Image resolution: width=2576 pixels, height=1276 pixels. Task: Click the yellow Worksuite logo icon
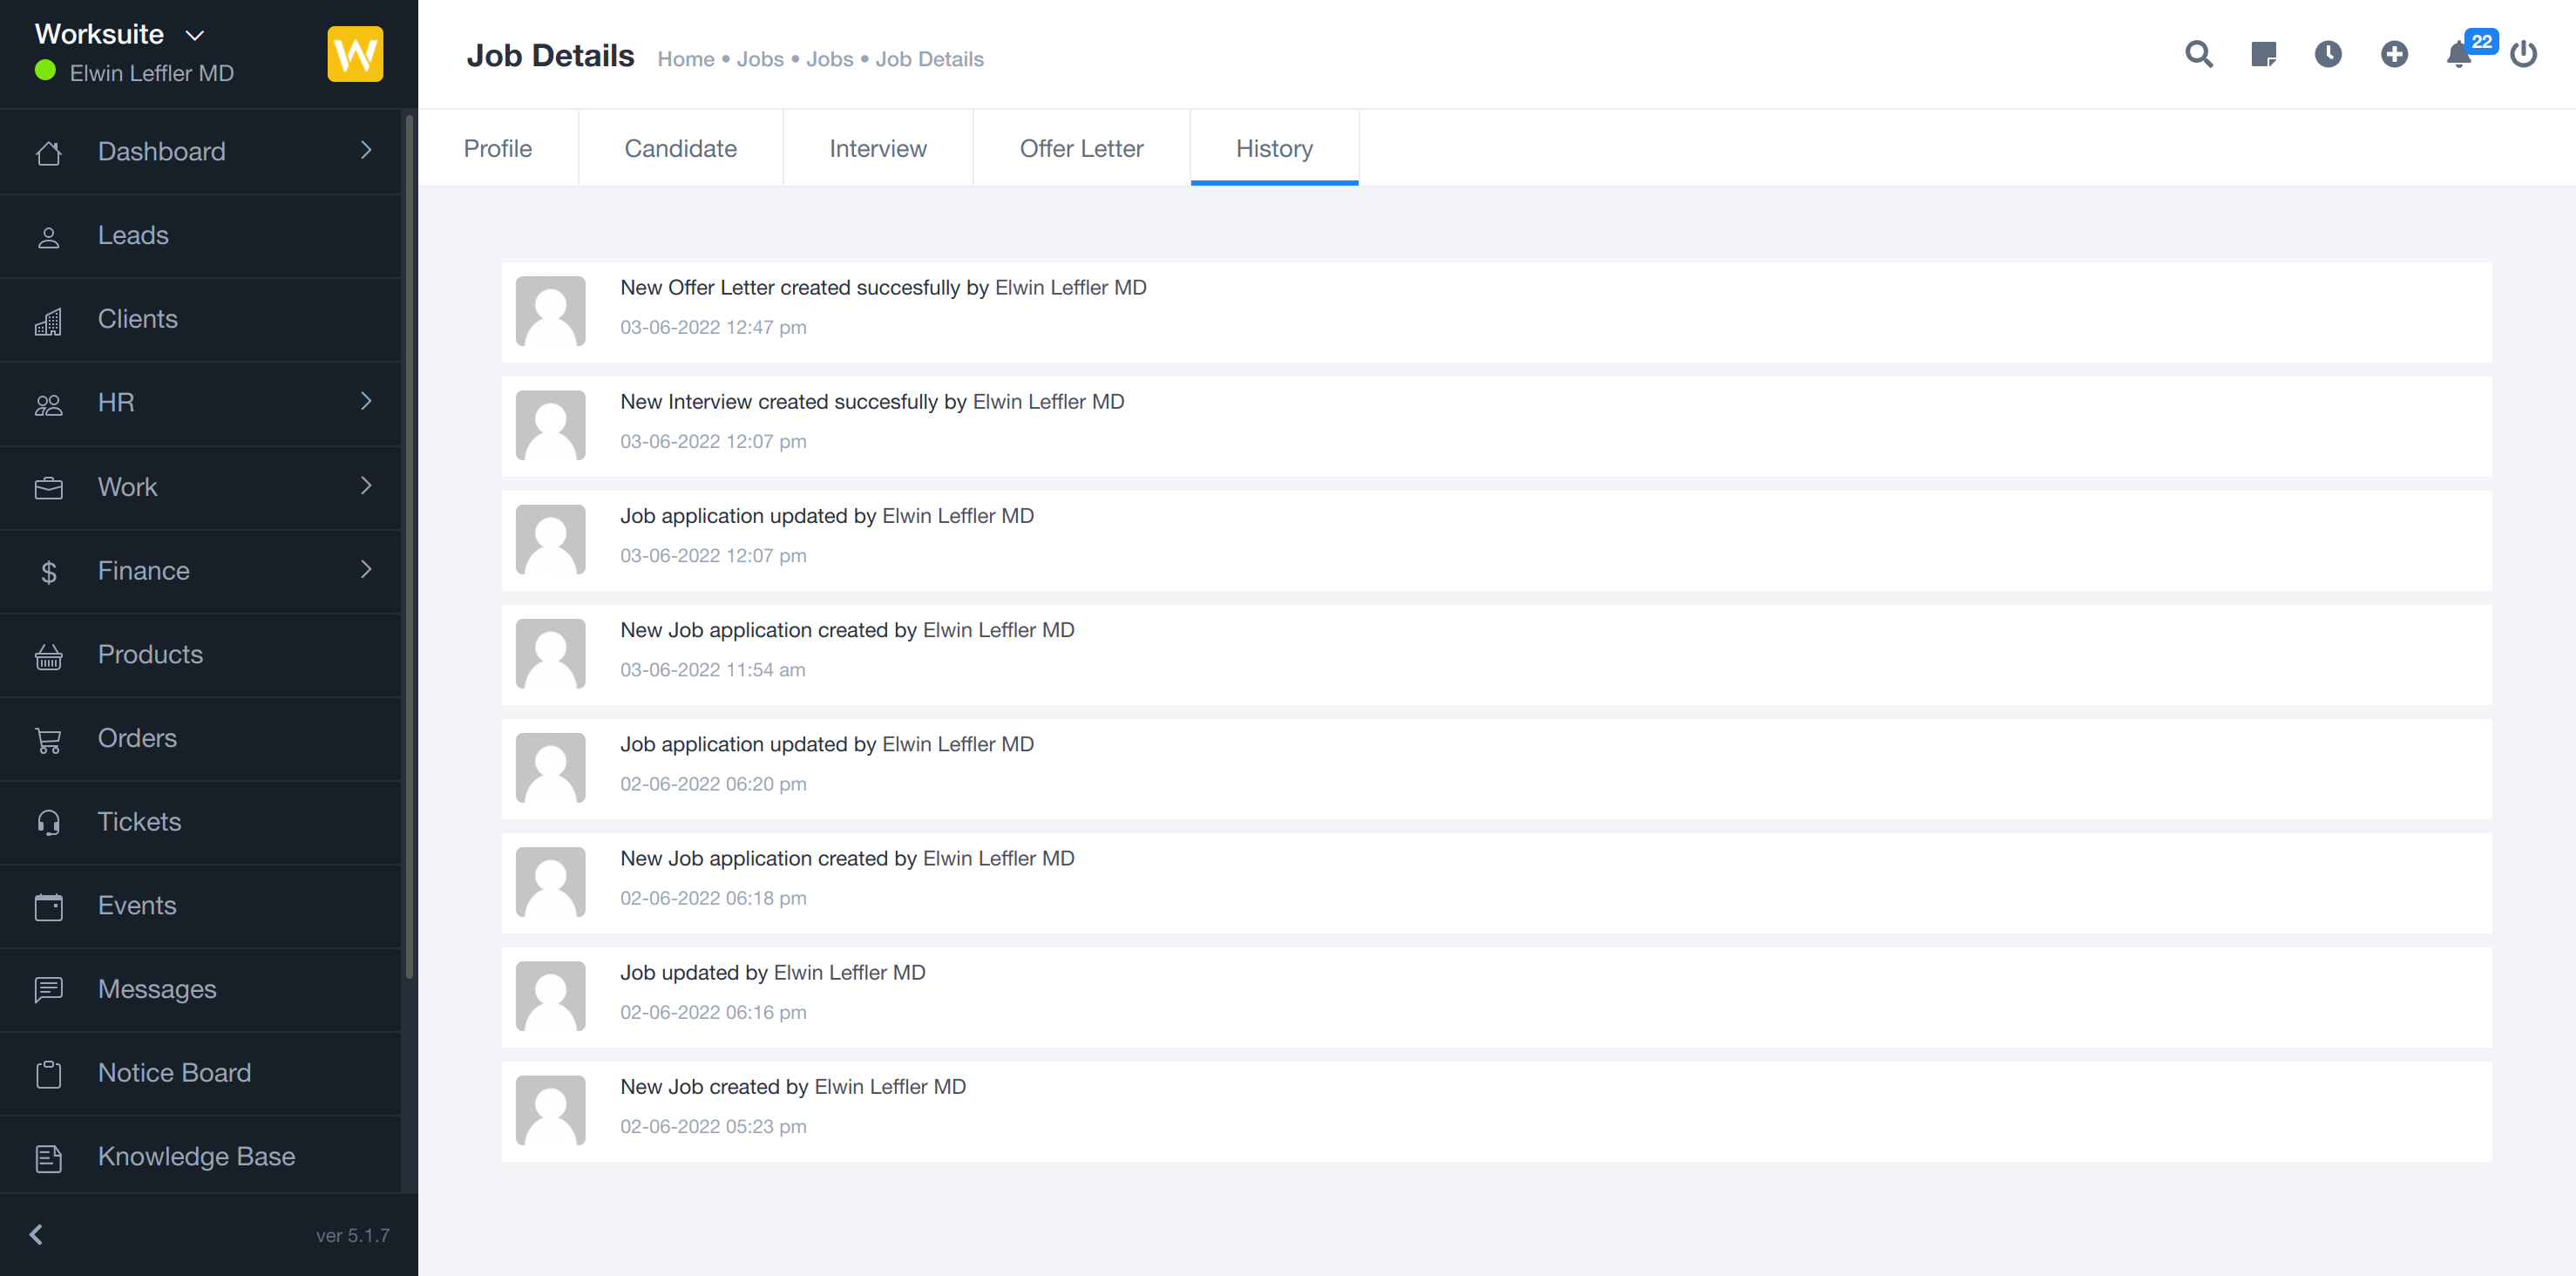[355, 54]
